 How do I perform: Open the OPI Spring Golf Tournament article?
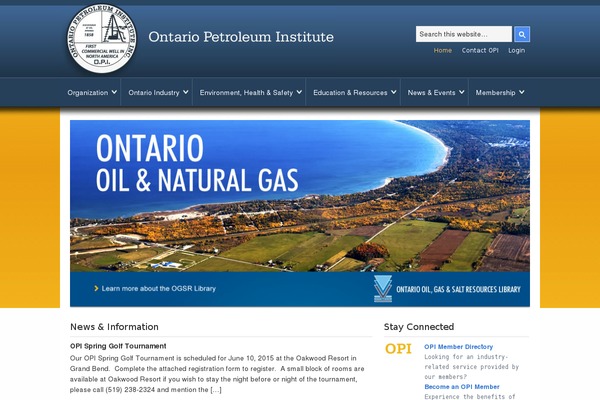coord(118,346)
